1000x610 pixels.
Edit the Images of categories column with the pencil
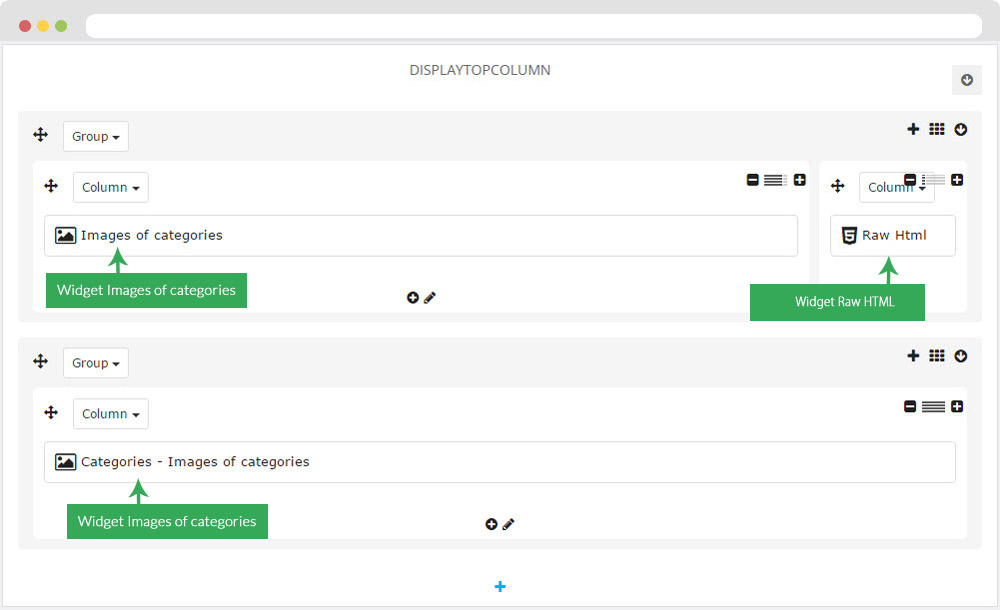click(x=430, y=297)
